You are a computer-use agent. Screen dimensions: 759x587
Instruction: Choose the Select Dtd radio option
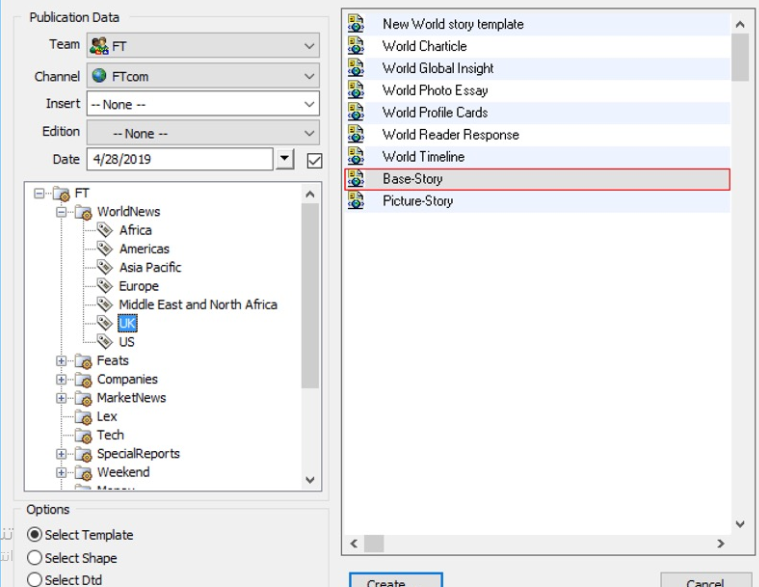coord(35,580)
